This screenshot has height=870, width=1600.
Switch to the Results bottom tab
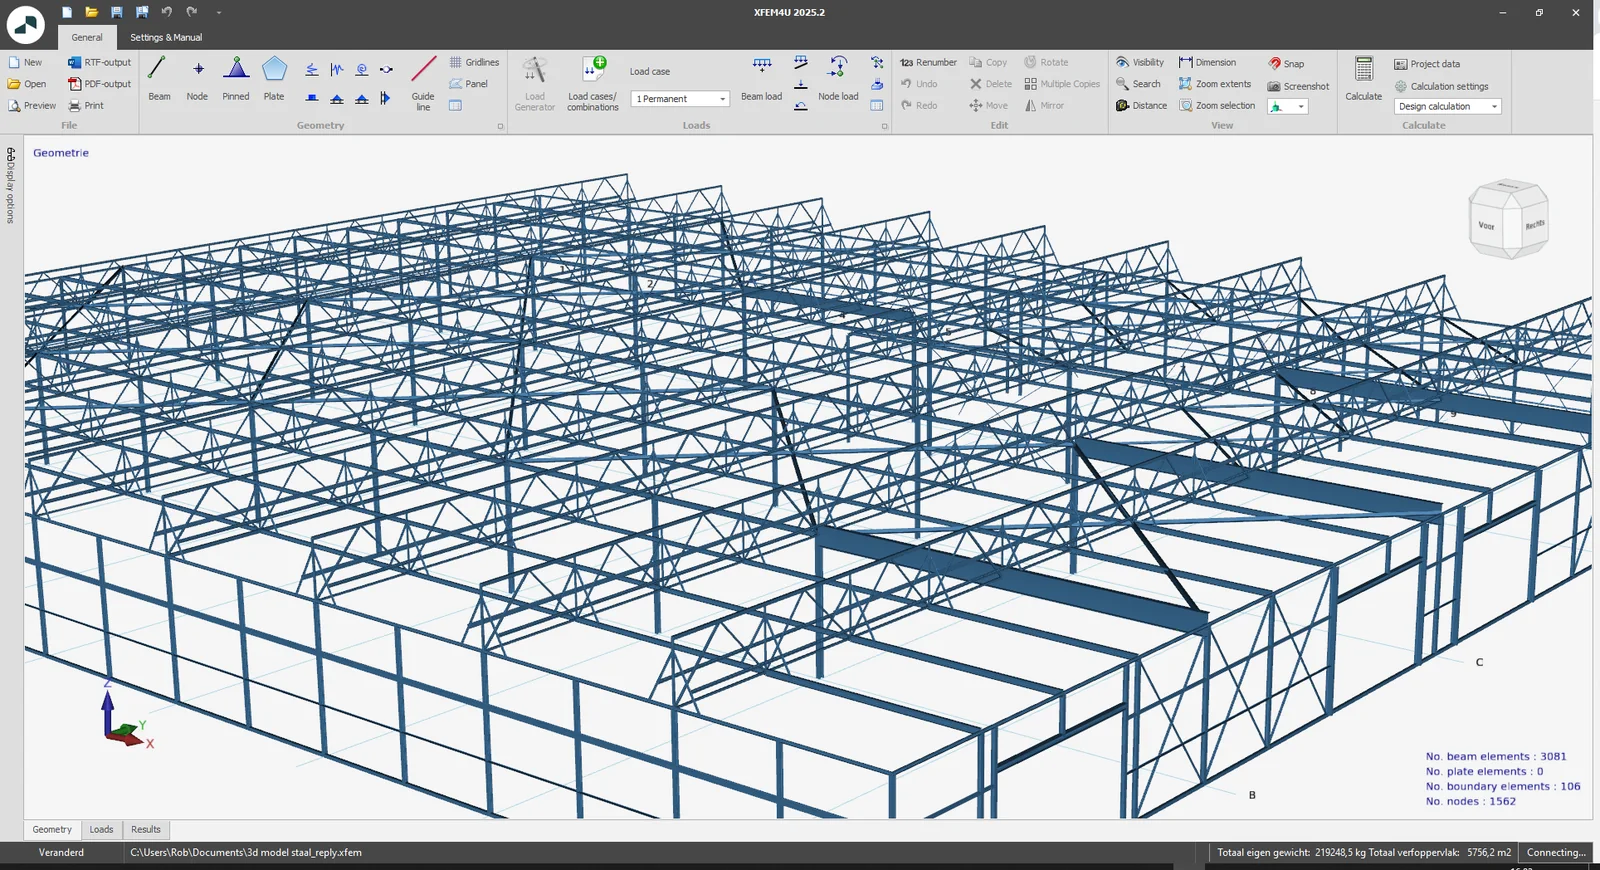tap(146, 829)
